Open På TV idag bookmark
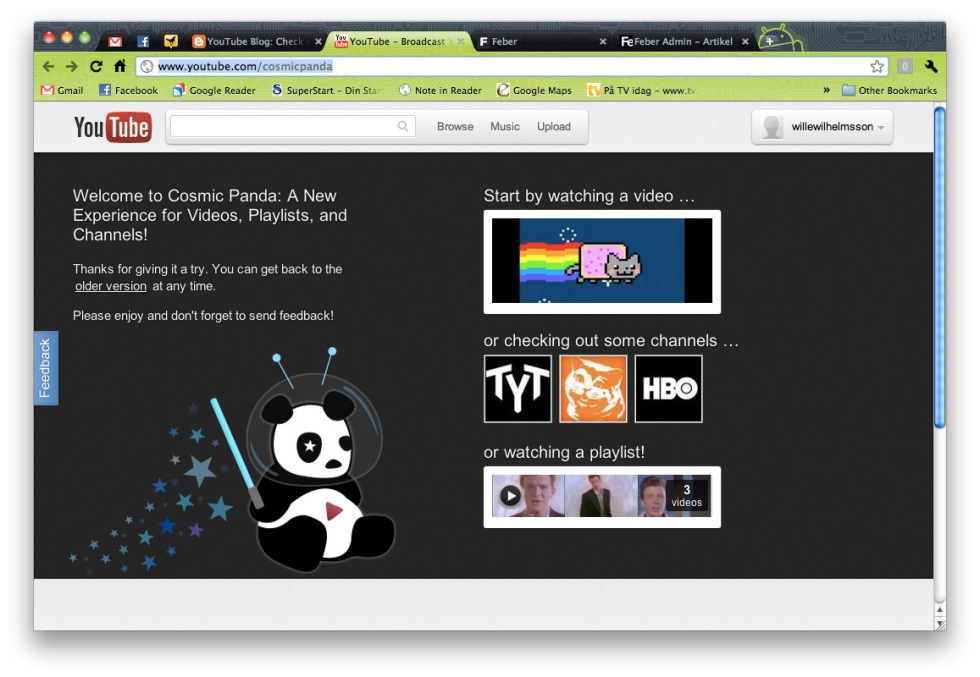Image resolution: width=980 pixels, height=677 pixels. tap(641, 91)
